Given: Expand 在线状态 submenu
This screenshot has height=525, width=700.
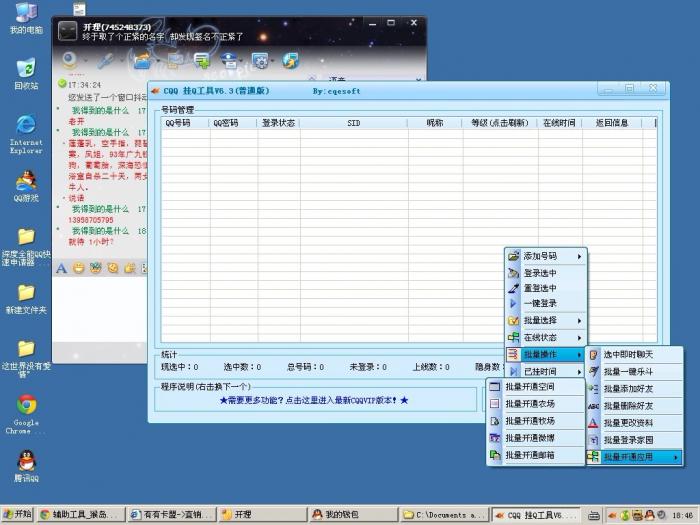Looking at the screenshot, I should 546,338.
